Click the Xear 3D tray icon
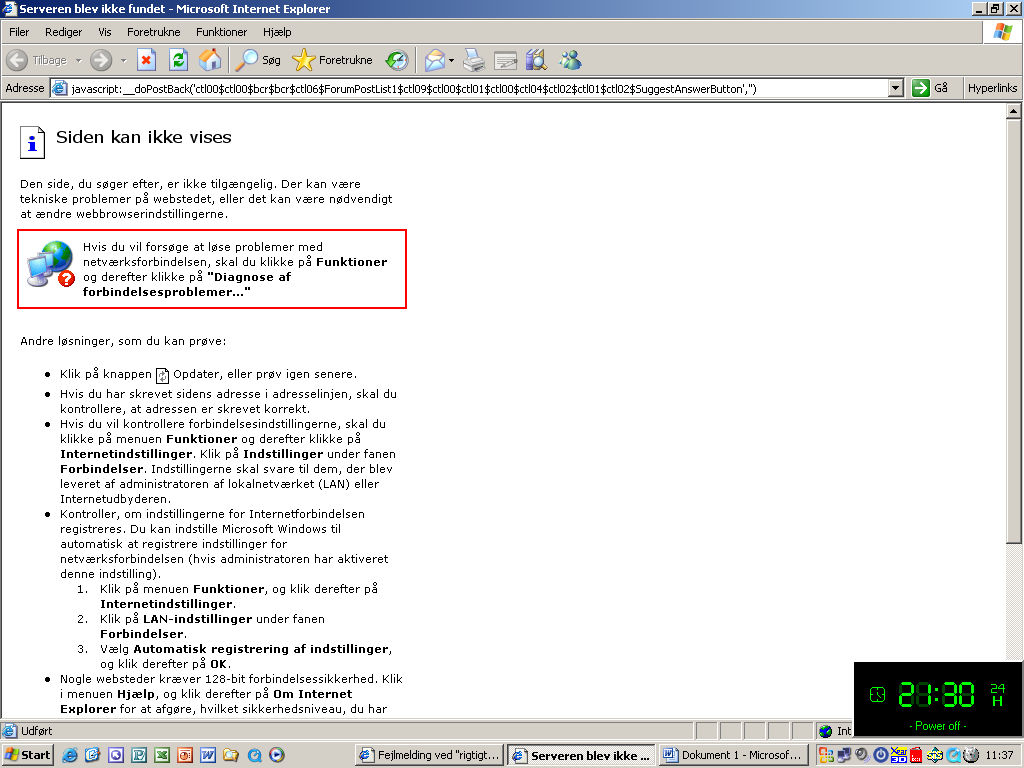The height and width of the screenshot is (768, 1024). [899, 755]
